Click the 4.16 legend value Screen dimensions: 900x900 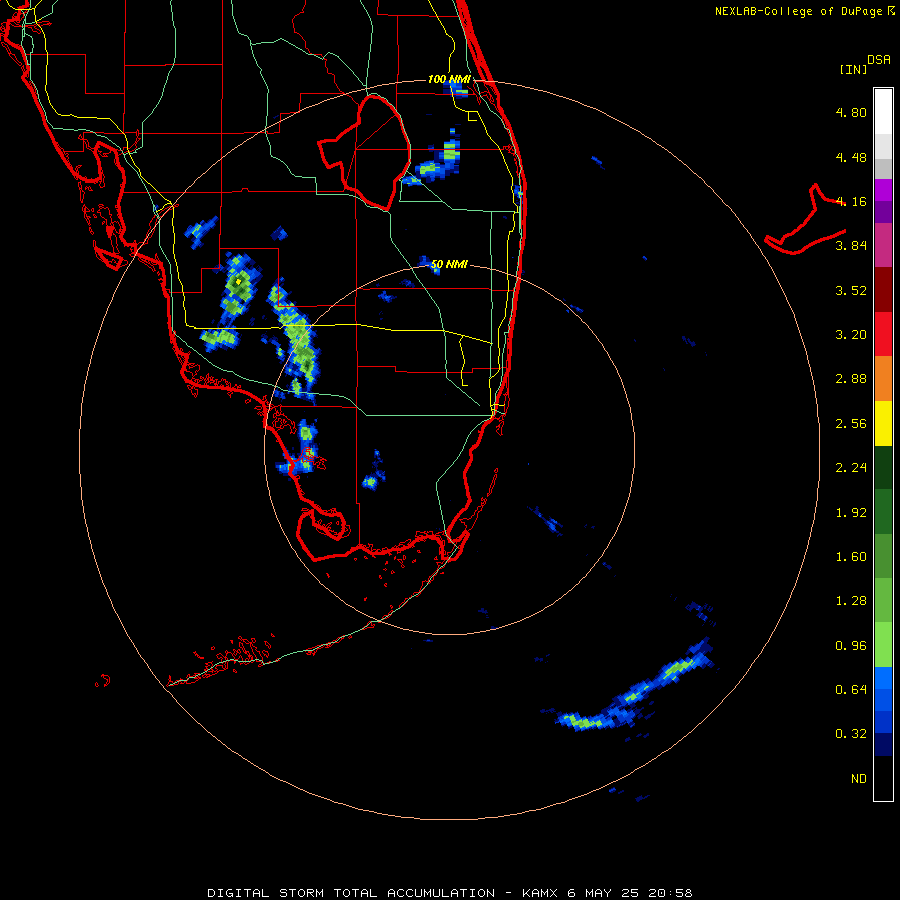851,201
